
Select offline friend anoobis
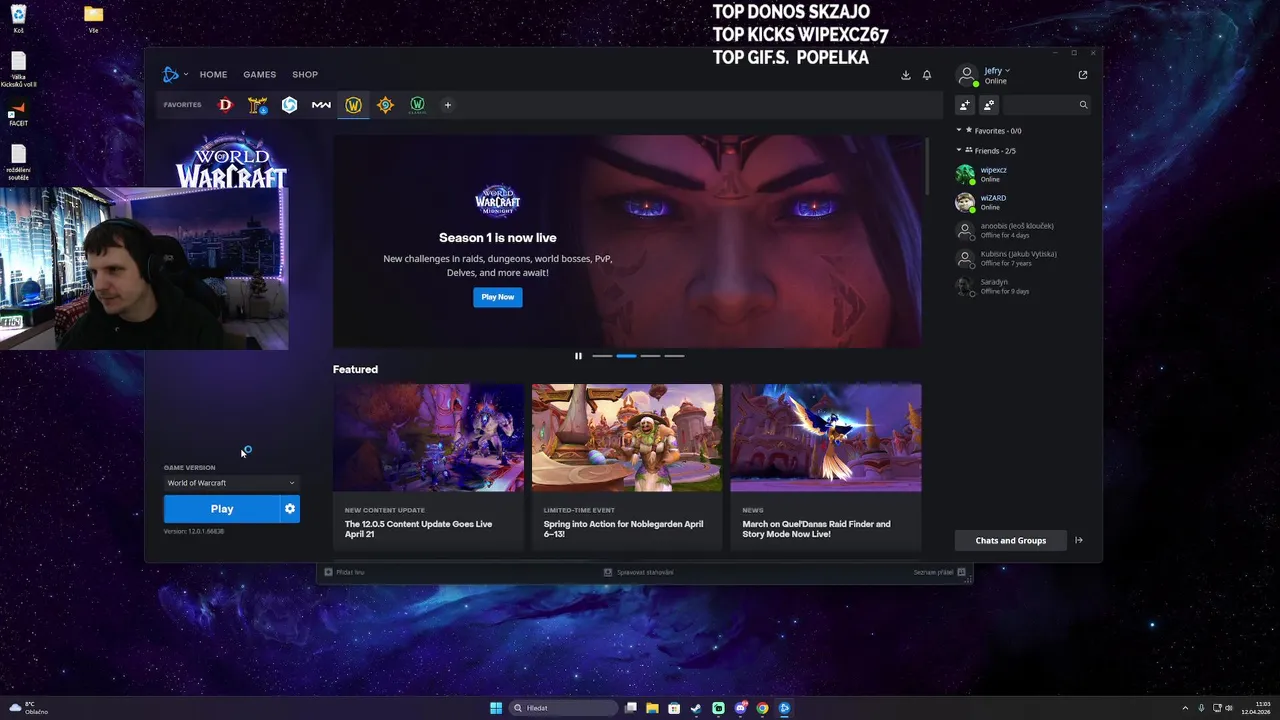tap(1020, 230)
